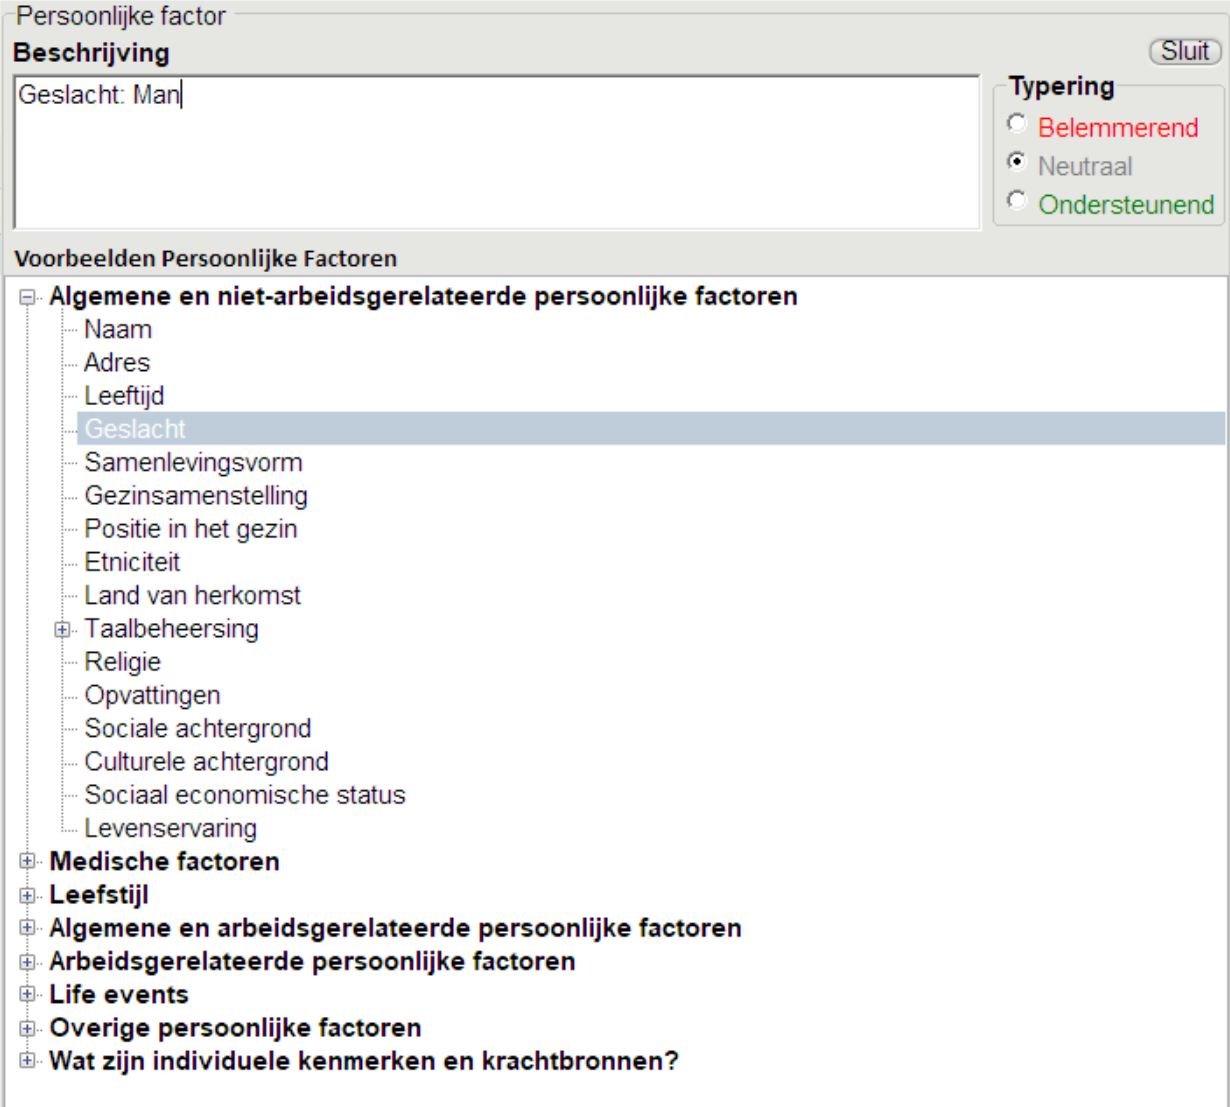This screenshot has width=1230, height=1107.
Task: Select the Geslacht tree item
Action: pyautogui.click(x=135, y=429)
